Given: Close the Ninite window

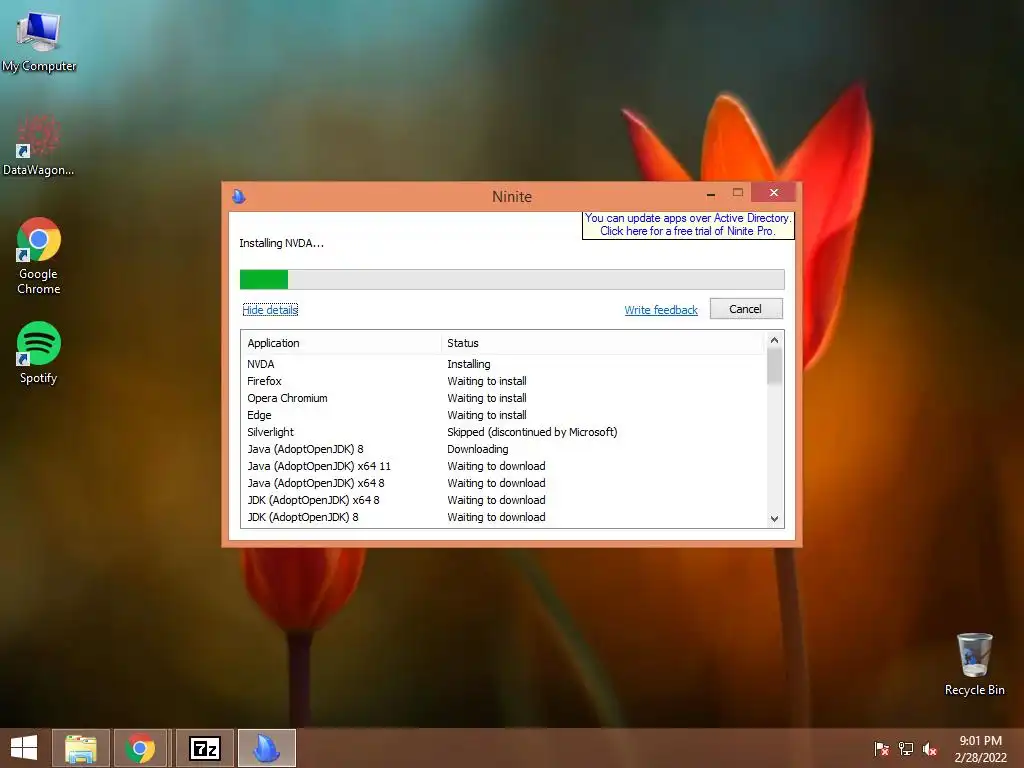Looking at the screenshot, I should tap(774, 193).
